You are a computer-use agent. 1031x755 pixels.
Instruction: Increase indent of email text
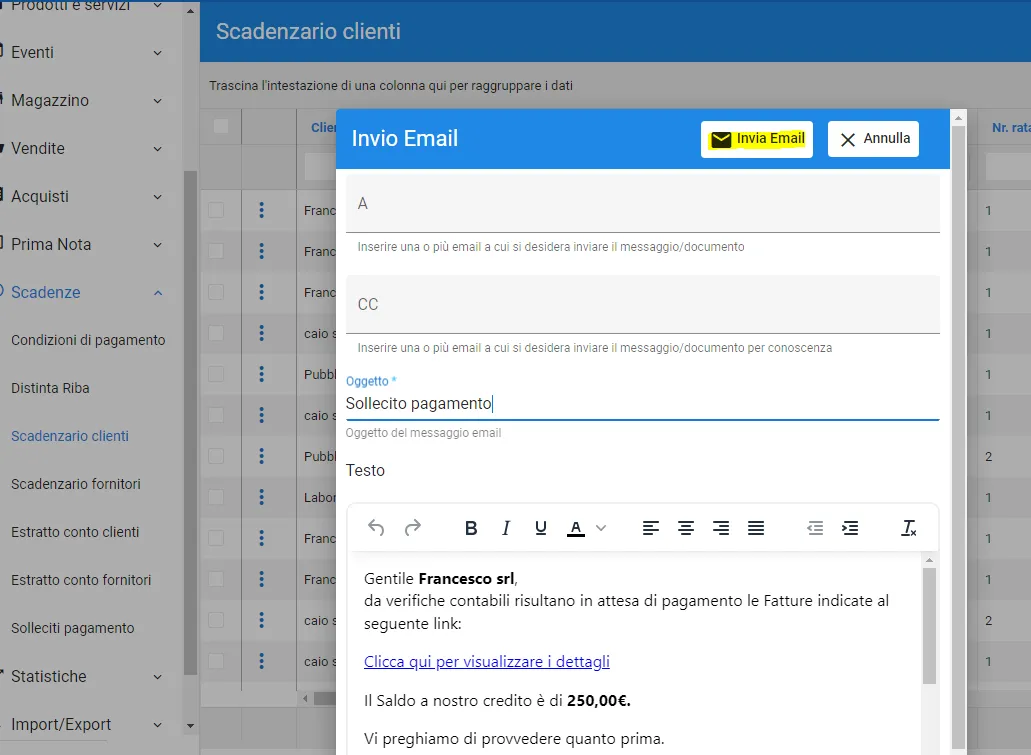(x=850, y=528)
